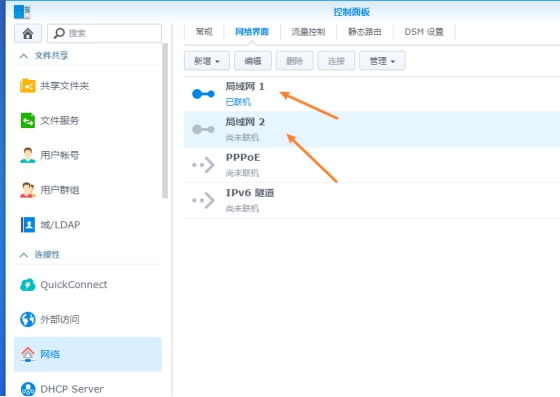Switch to the 静态路由 tab

pyautogui.click(x=365, y=32)
